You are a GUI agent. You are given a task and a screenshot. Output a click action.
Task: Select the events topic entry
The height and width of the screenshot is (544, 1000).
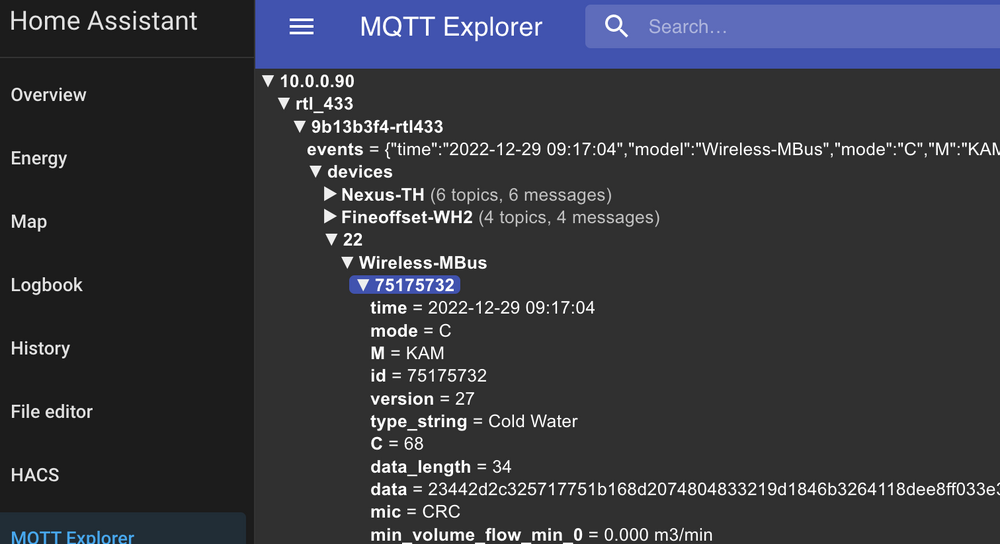(335, 150)
